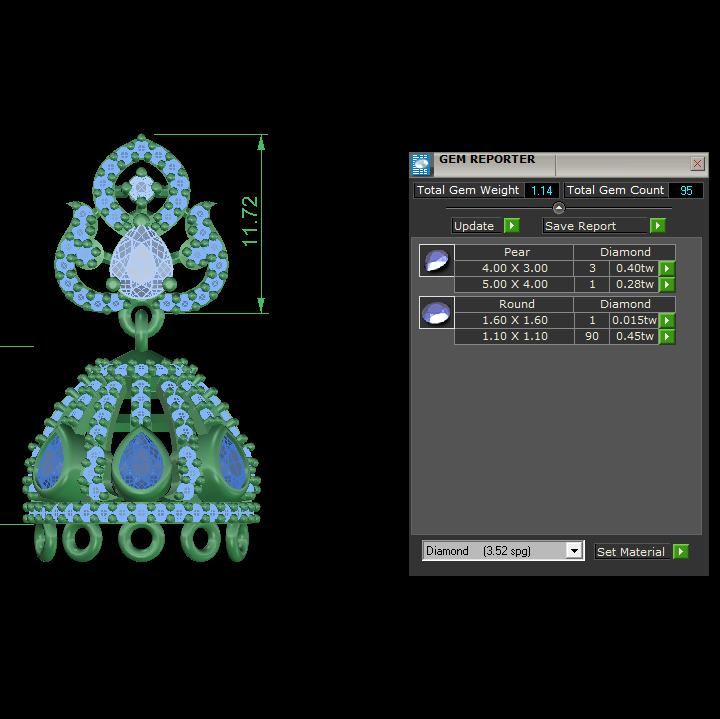
Task: Select the Round gem thumbnail
Action: click(x=437, y=312)
